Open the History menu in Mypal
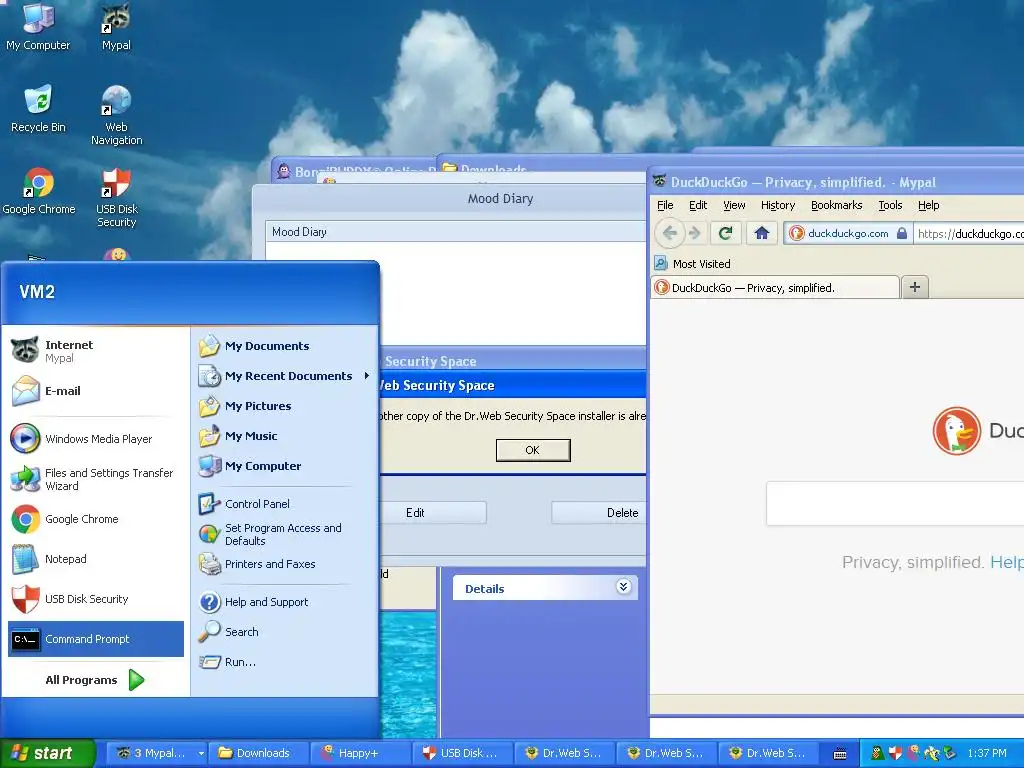Viewport: 1024px width, 768px height. pos(778,205)
